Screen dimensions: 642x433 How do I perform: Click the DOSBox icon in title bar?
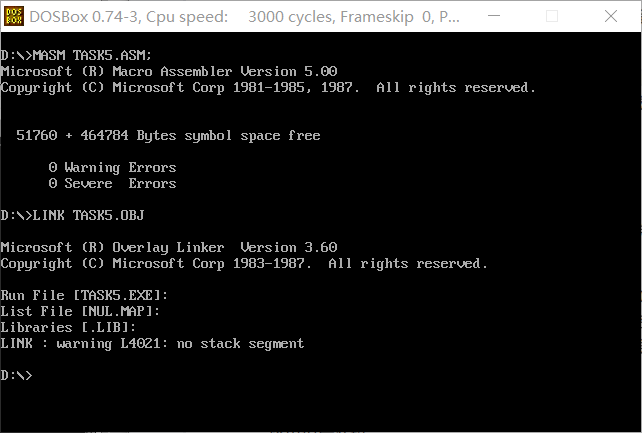pos(14,16)
